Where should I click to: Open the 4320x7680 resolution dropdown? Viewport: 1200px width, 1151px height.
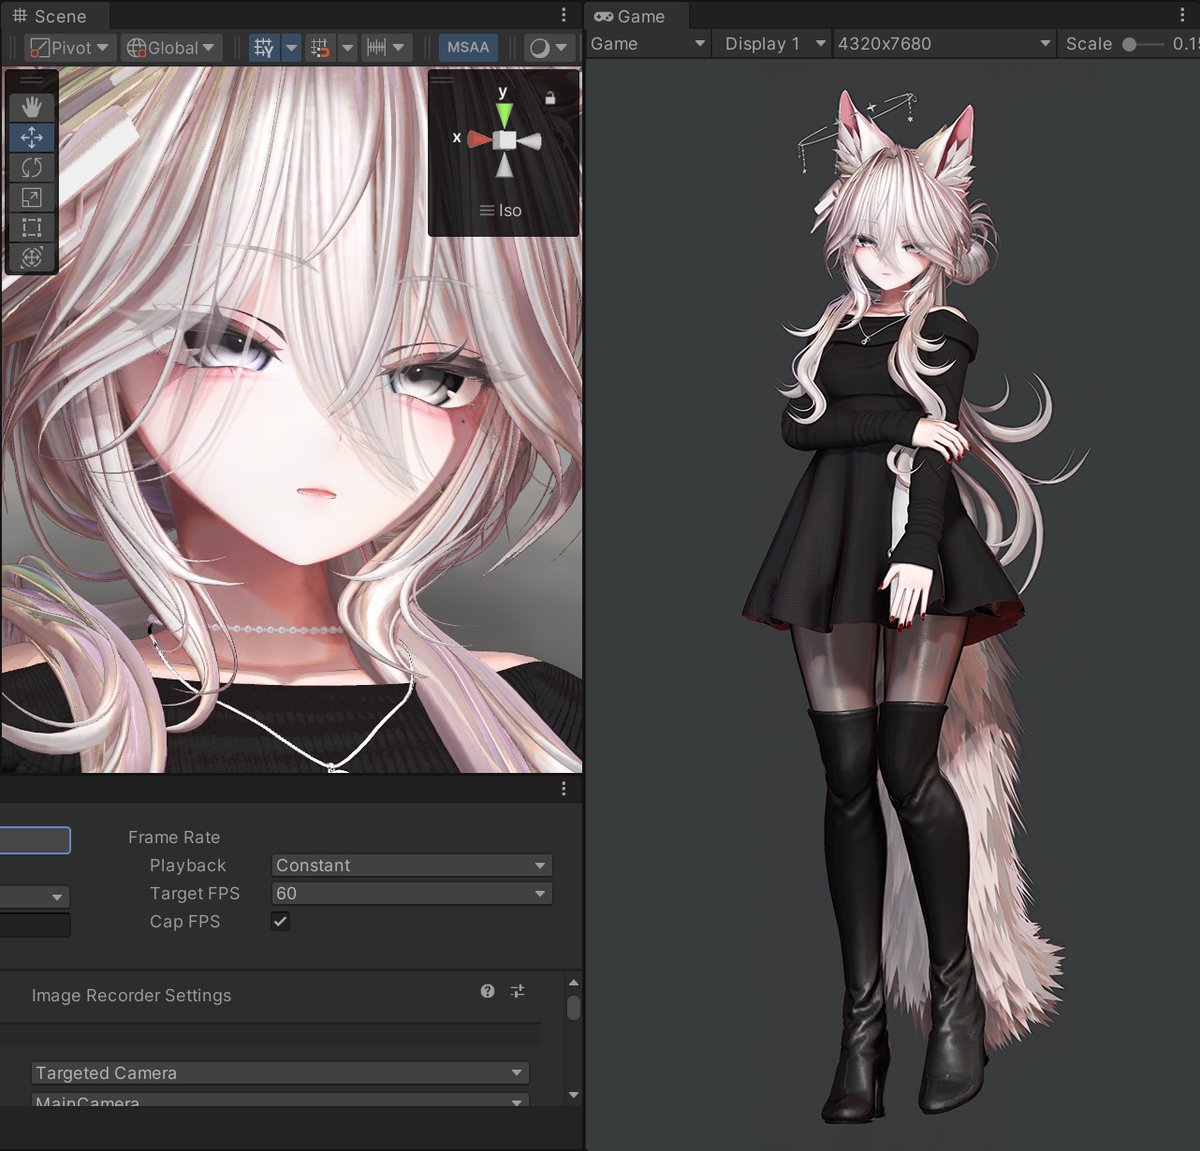[944, 44]
